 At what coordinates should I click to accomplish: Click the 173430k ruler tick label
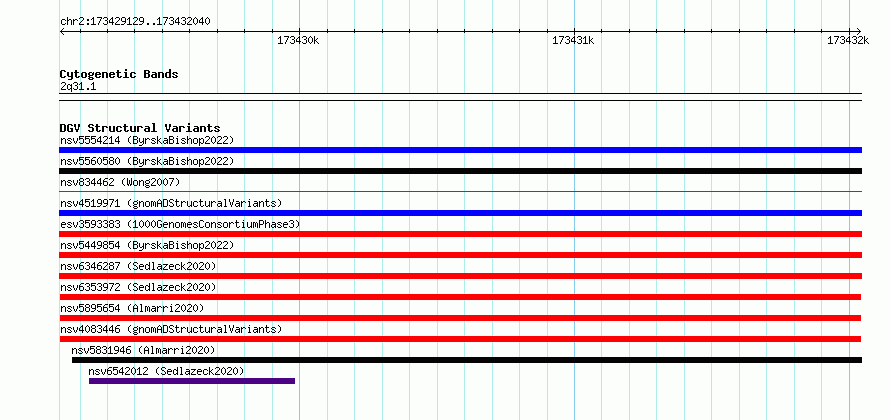point(298,40)
